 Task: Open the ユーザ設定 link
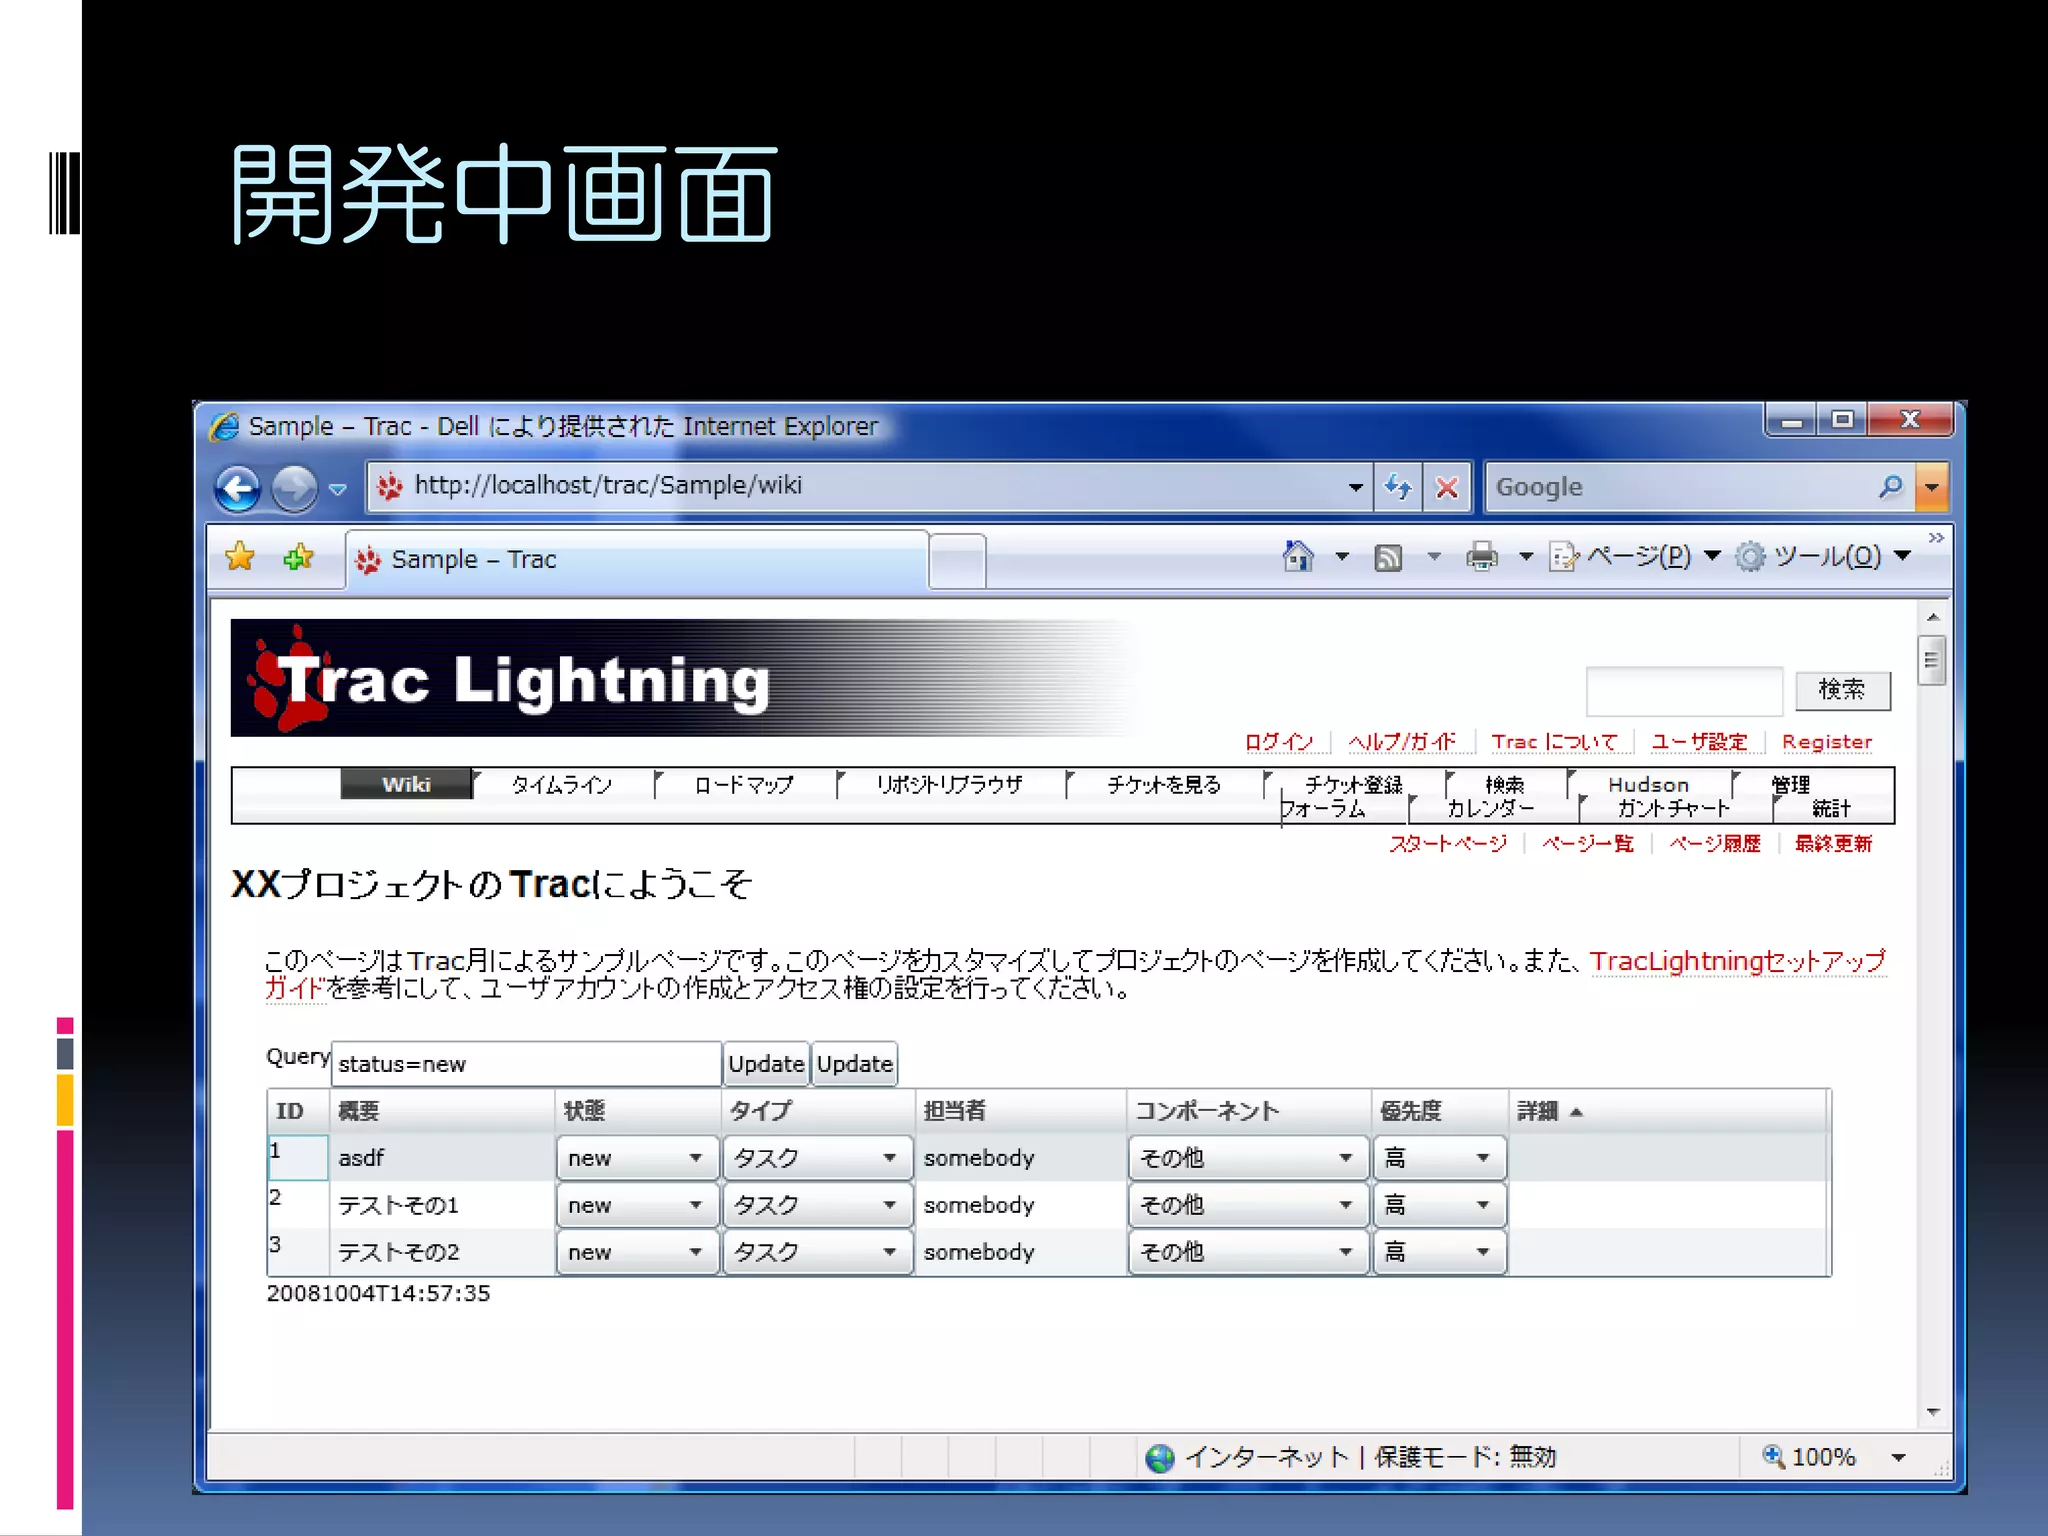click(x=1699, y=742)
